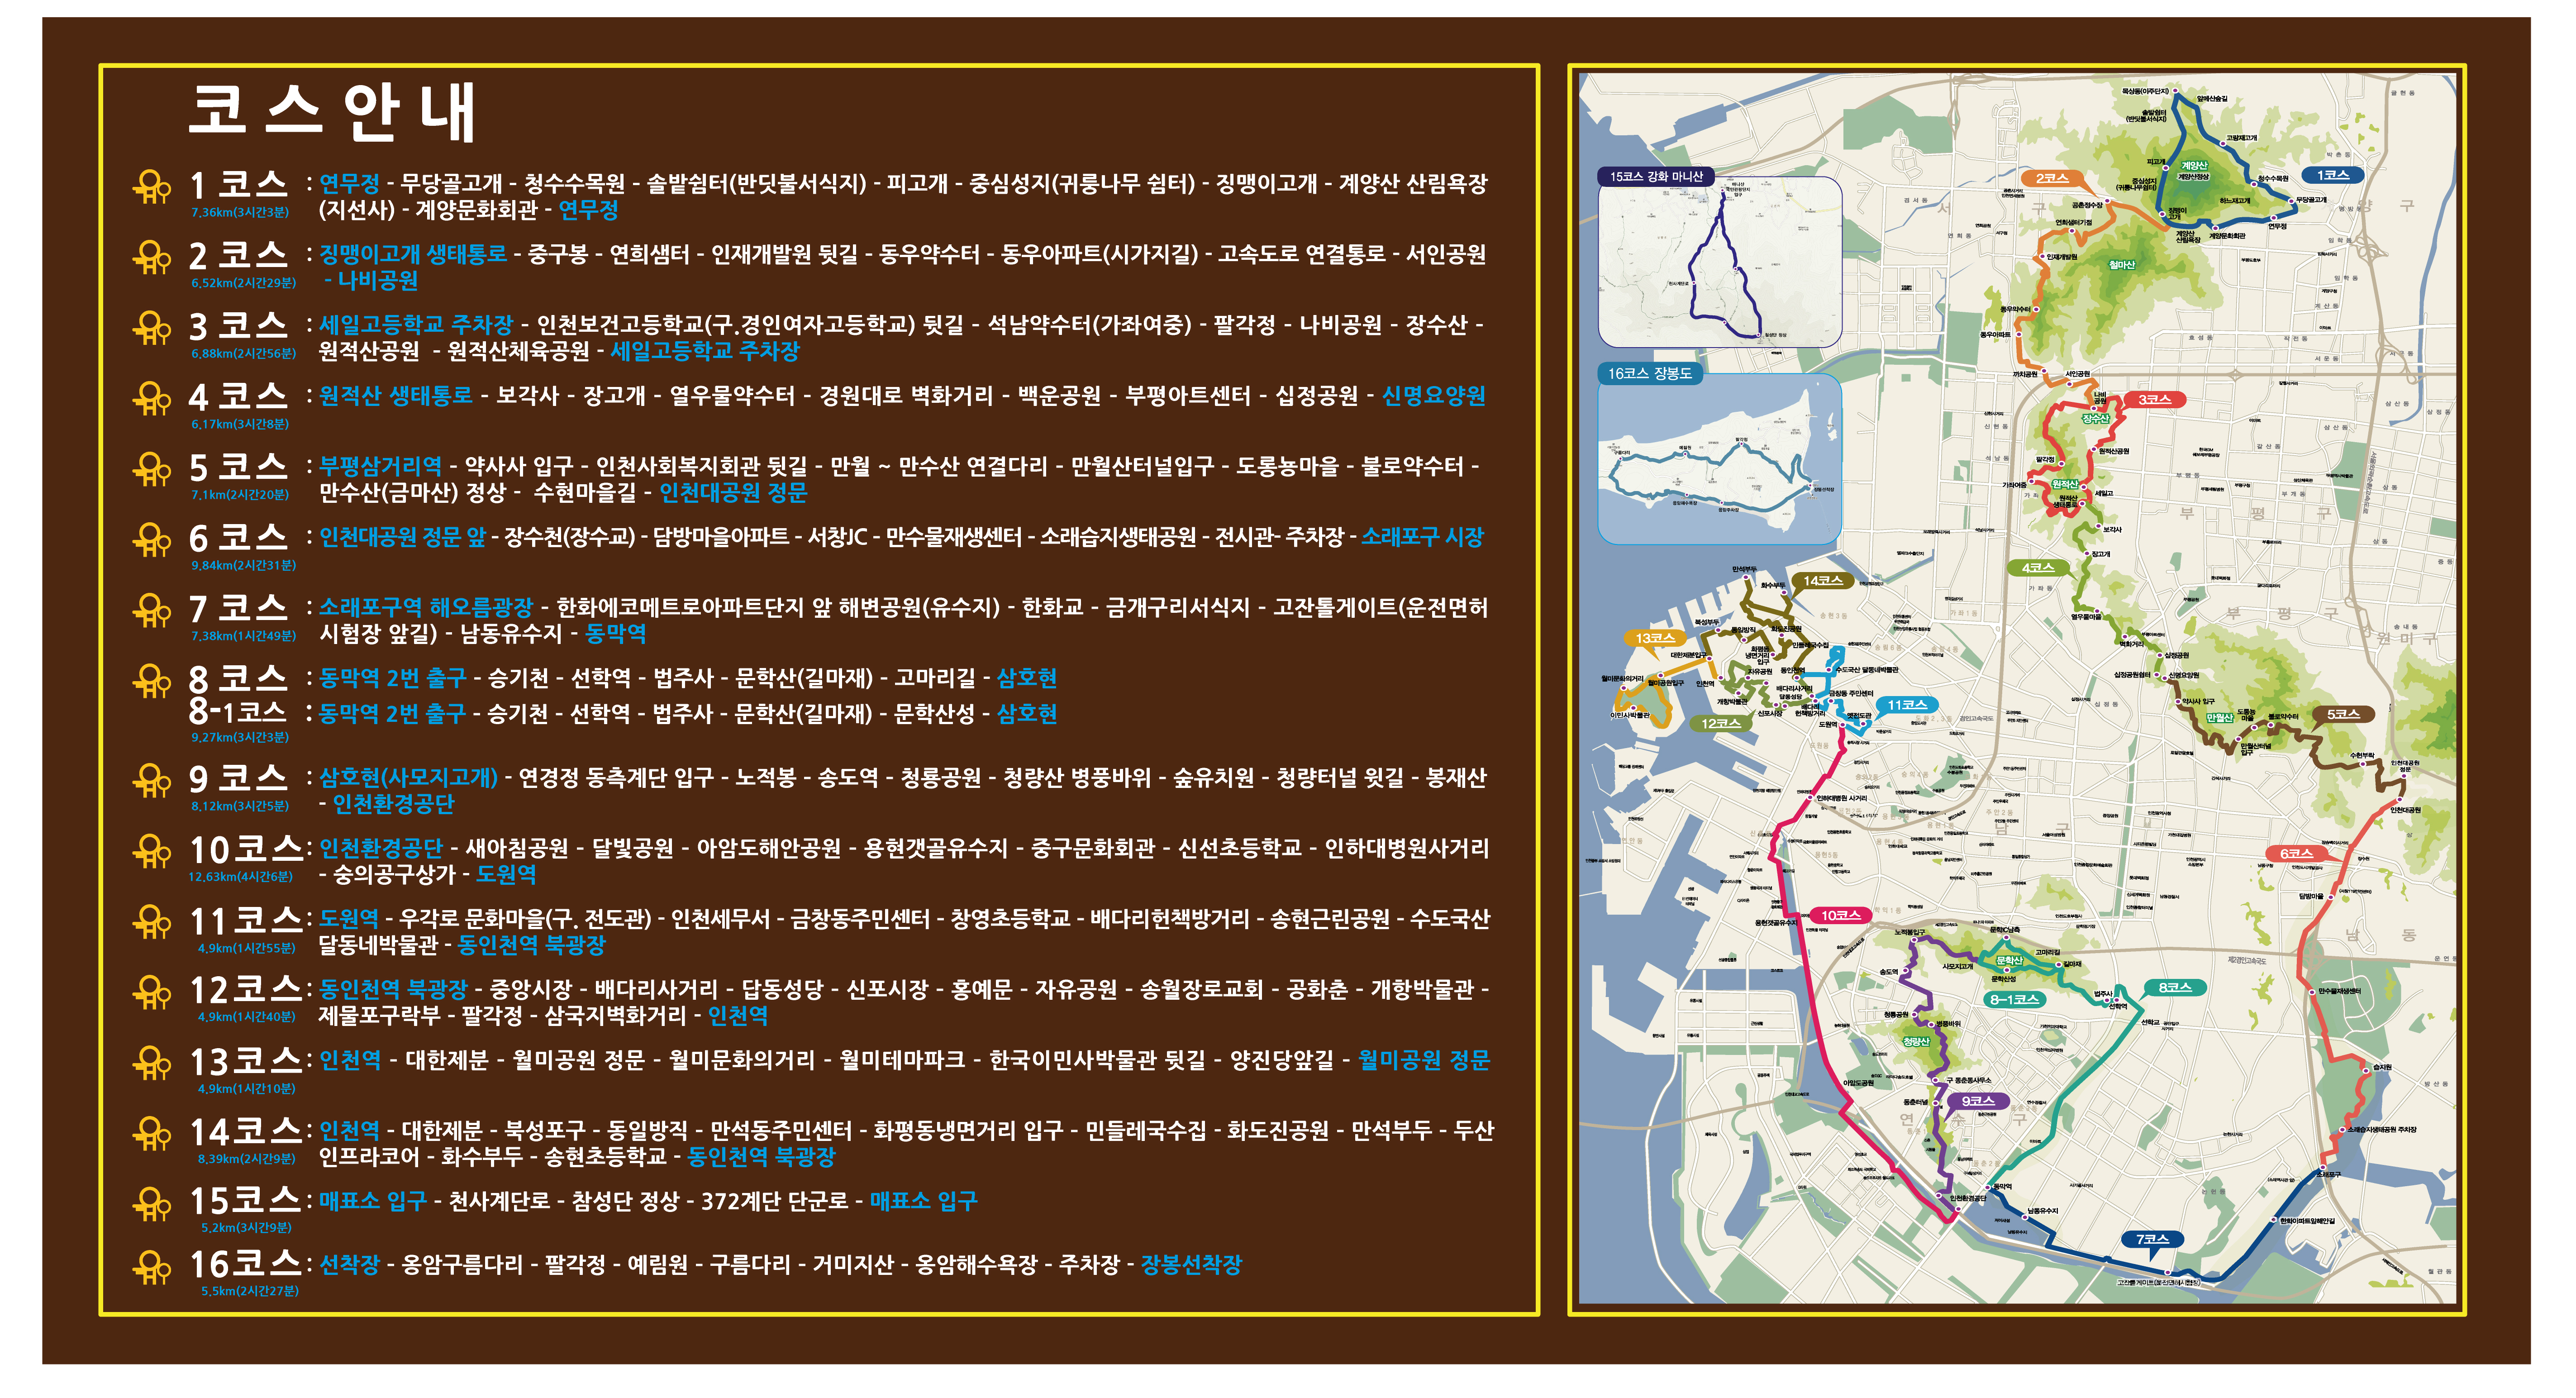2576x1398 pixels.
Task: Click blue 장봉선착장 end point text
Action: (1191, 1264)
